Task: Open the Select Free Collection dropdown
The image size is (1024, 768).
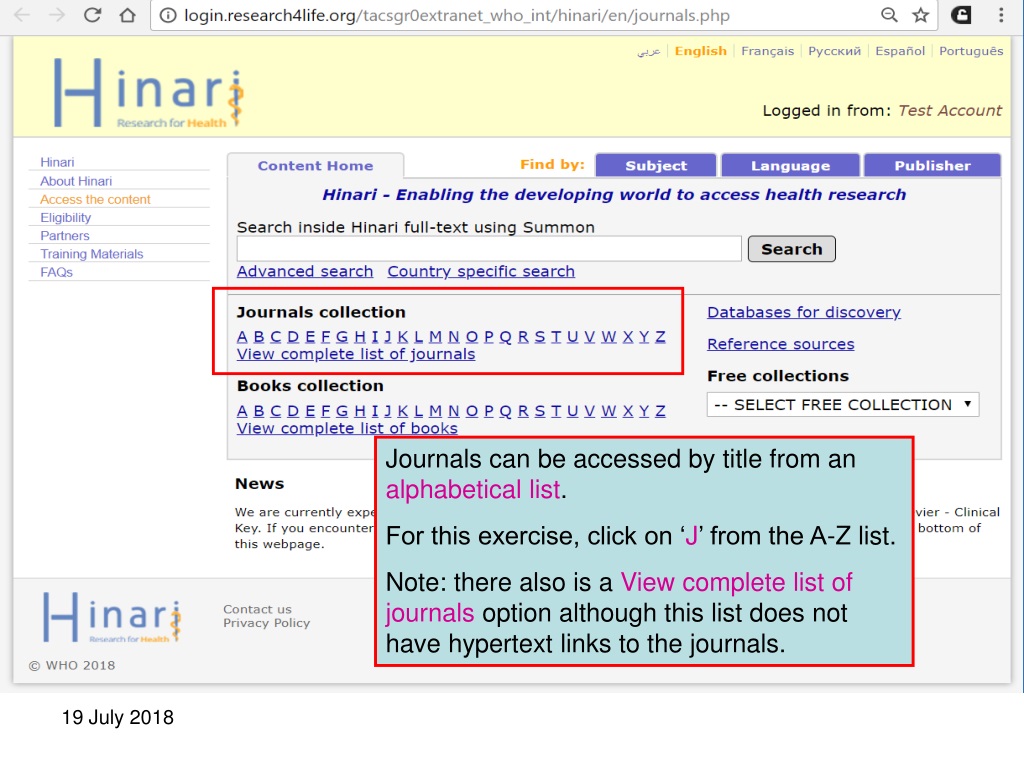Action: (843, 404)
